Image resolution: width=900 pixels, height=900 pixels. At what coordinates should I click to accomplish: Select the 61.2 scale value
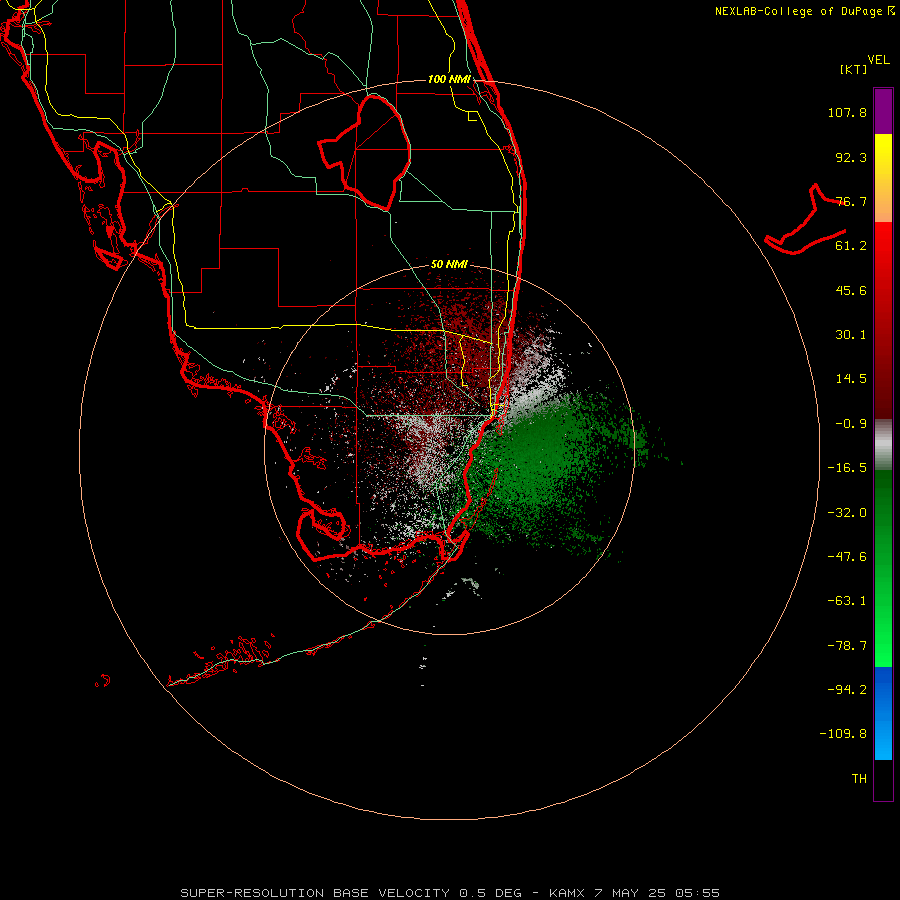point(851,246)
